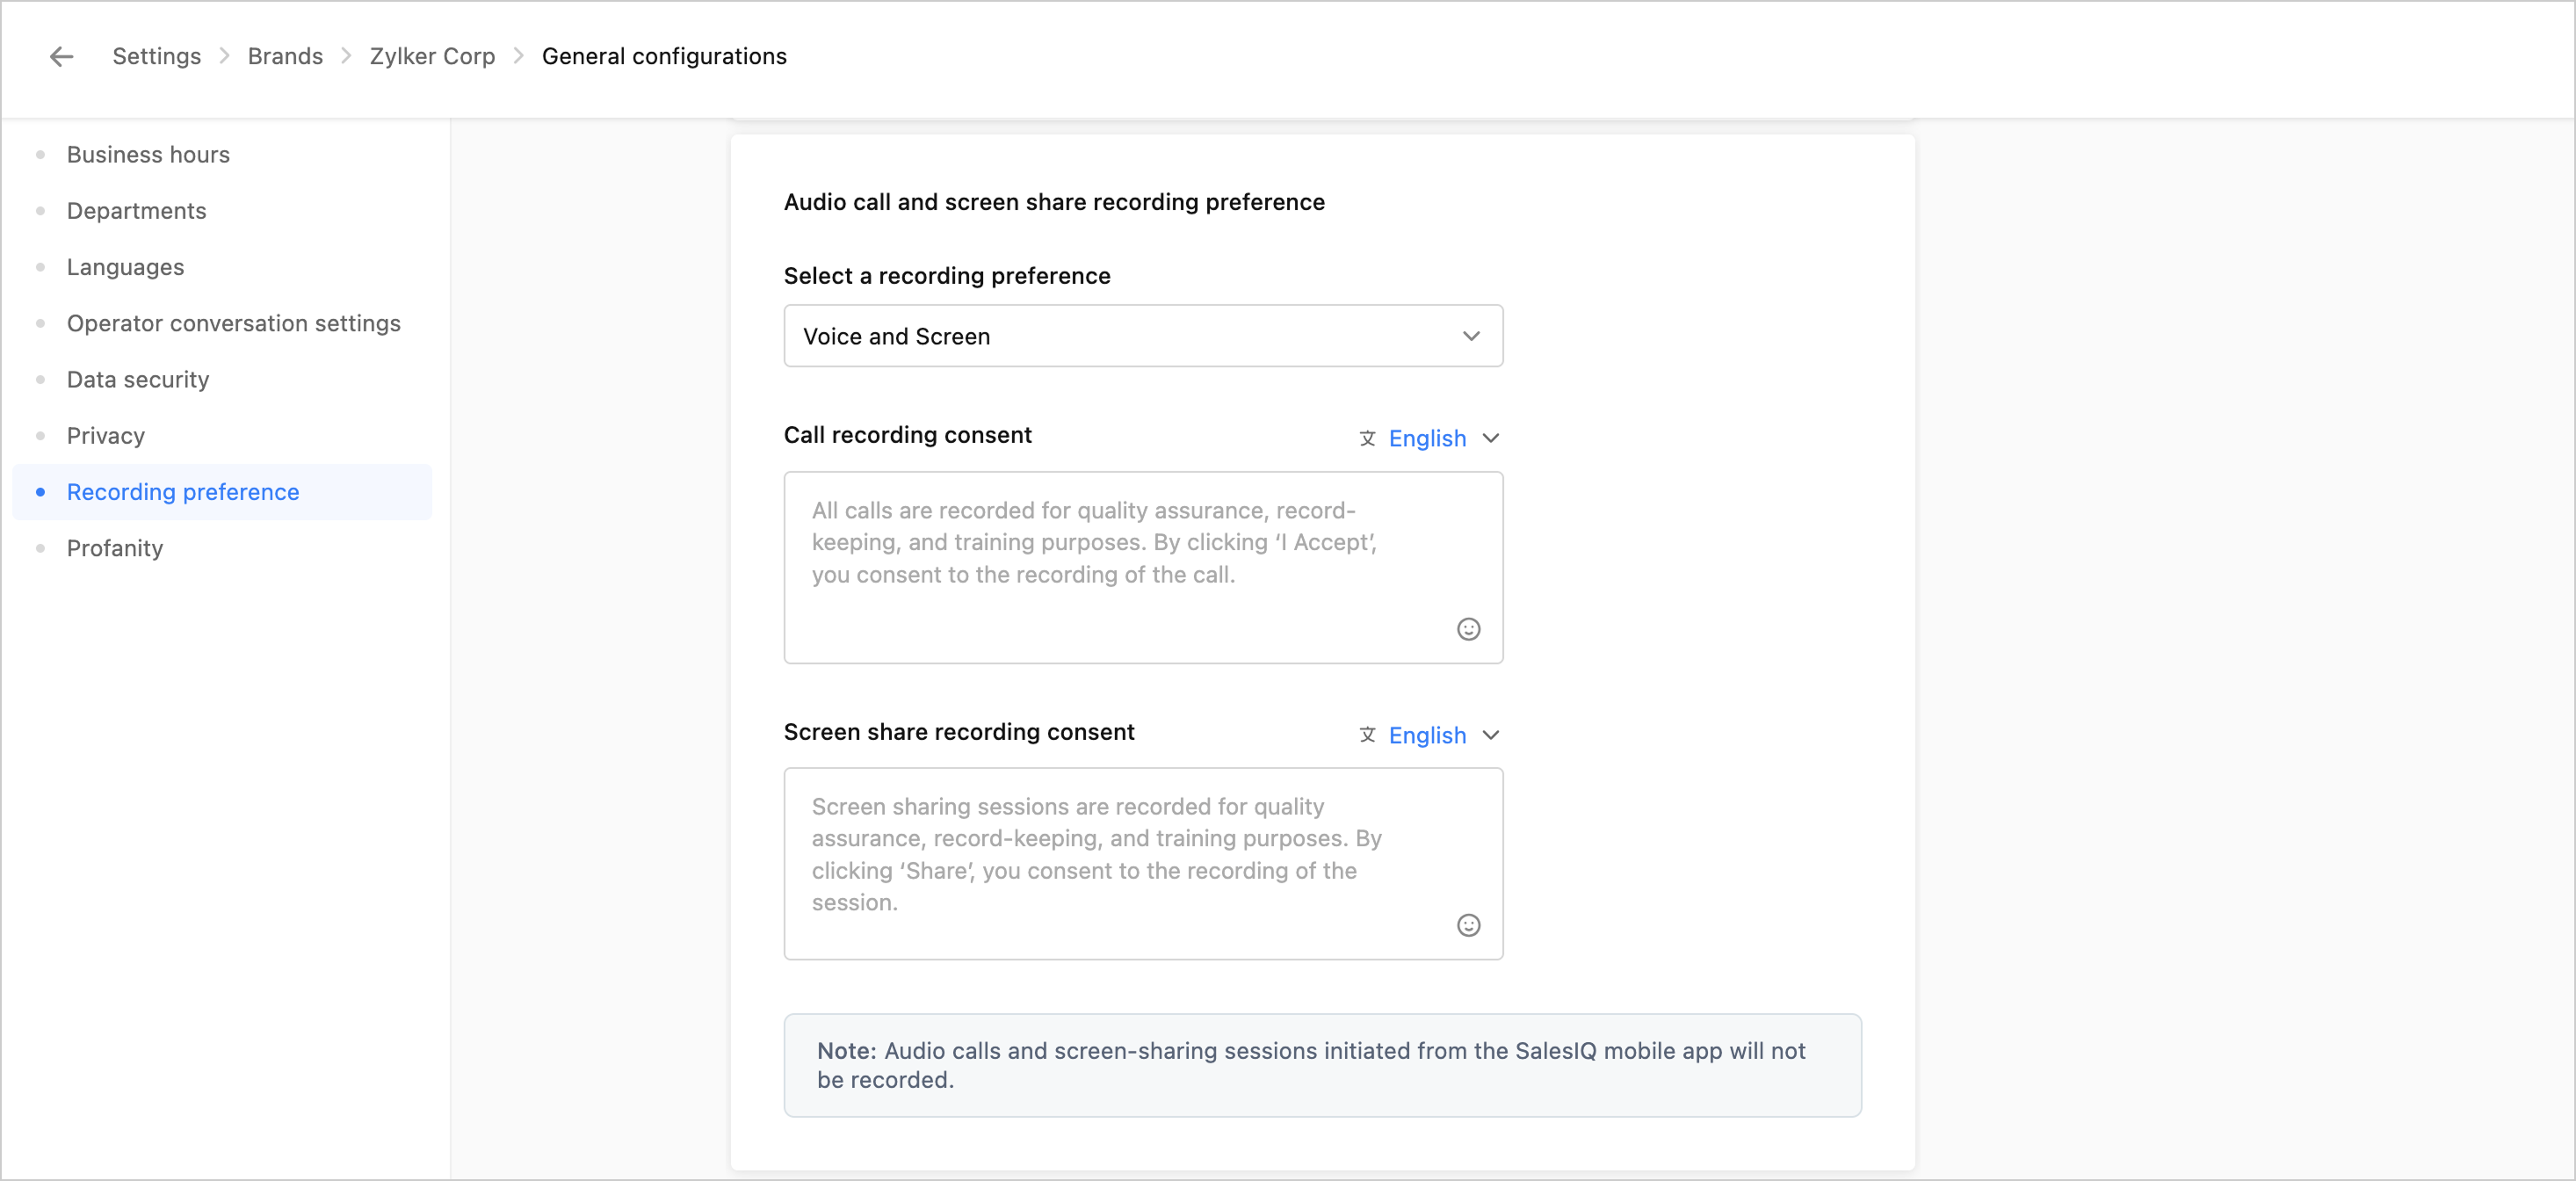Image resolution: width=2576 pixels, height=1181 pixels.
Task: Select Privacy in the sidebar
Action: [106, 436]
